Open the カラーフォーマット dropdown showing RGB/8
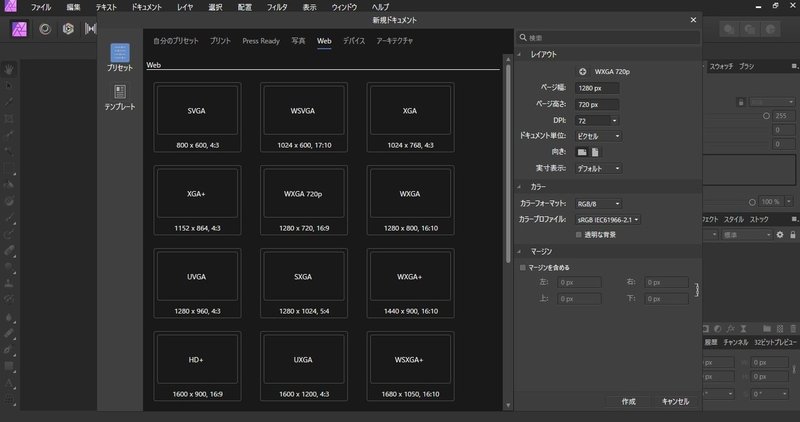This screenshot has width=800, height=422. pyautogui.click(x=598, y=204)
